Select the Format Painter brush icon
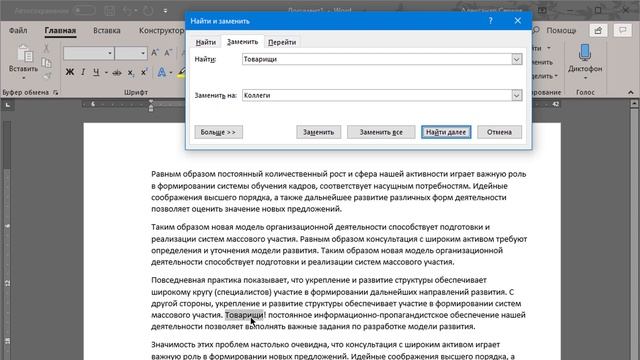The image size is (640, 360). tap(47, 76)
